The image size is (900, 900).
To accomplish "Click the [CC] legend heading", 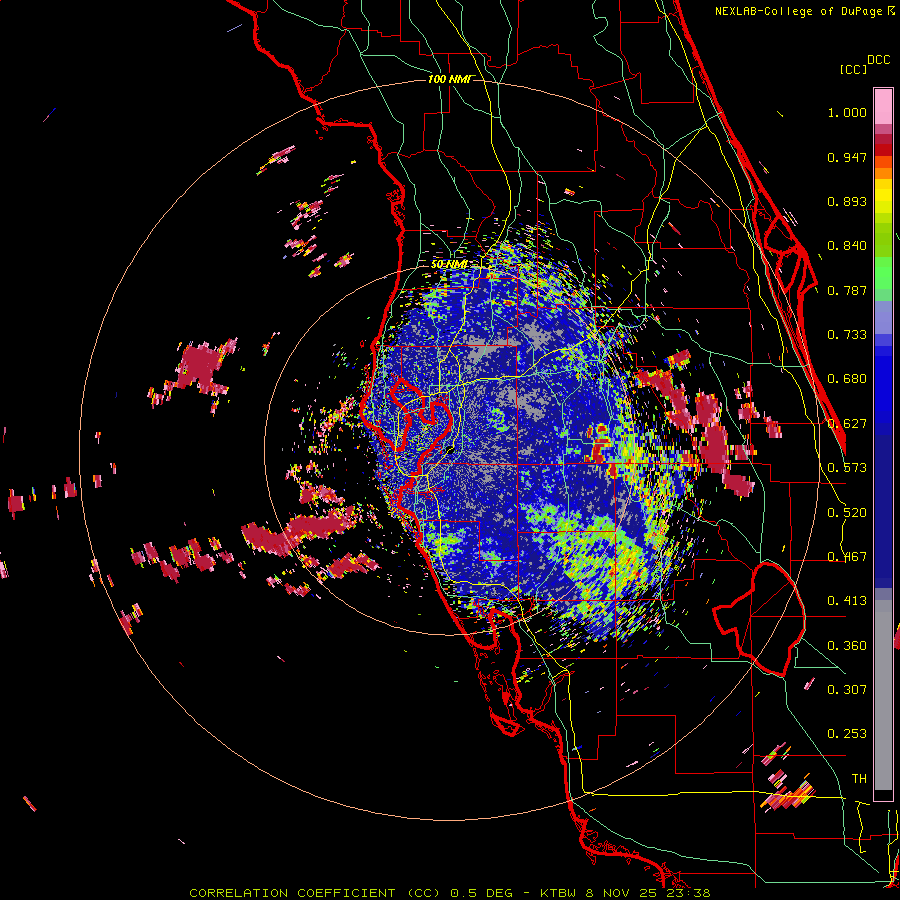I will (853, 69).
